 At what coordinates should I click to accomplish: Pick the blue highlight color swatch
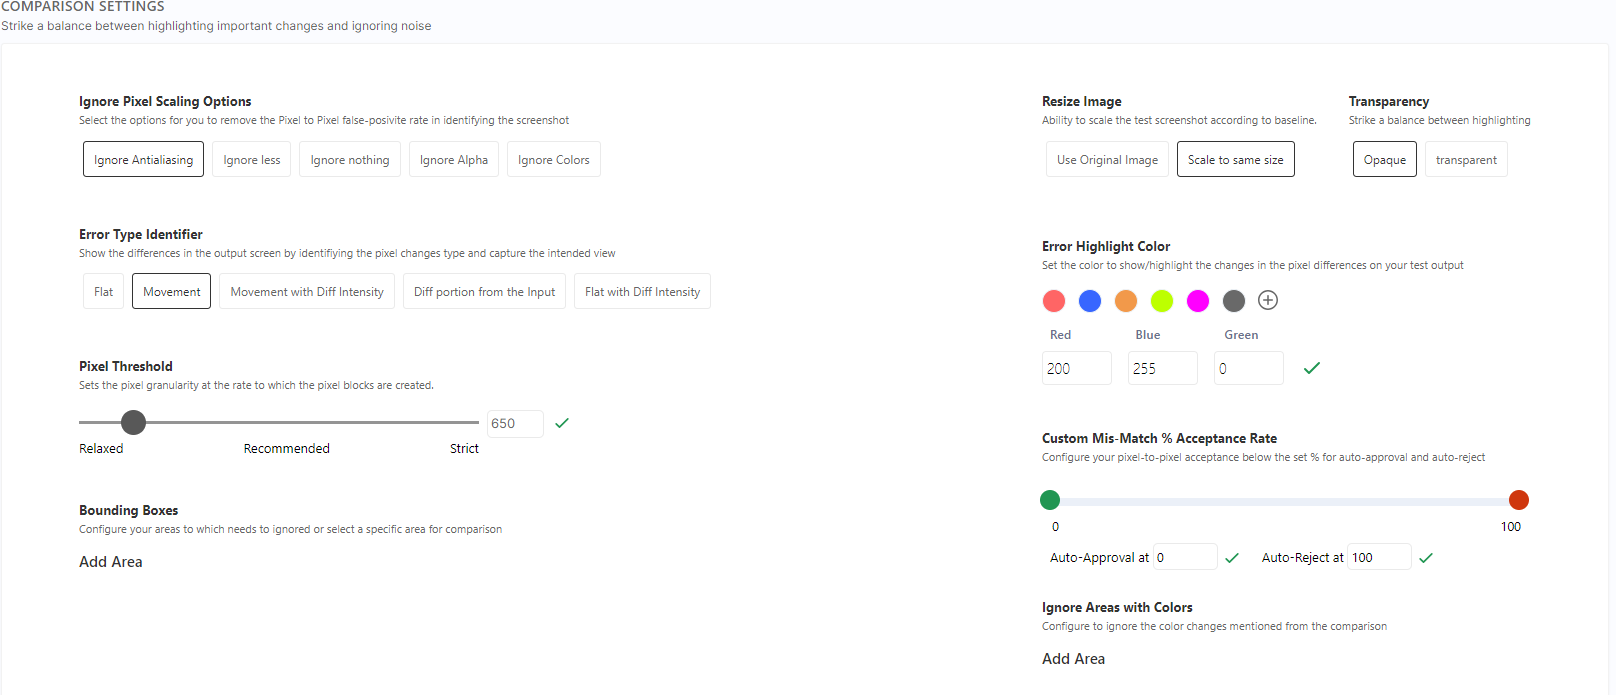pos(1090,301)
